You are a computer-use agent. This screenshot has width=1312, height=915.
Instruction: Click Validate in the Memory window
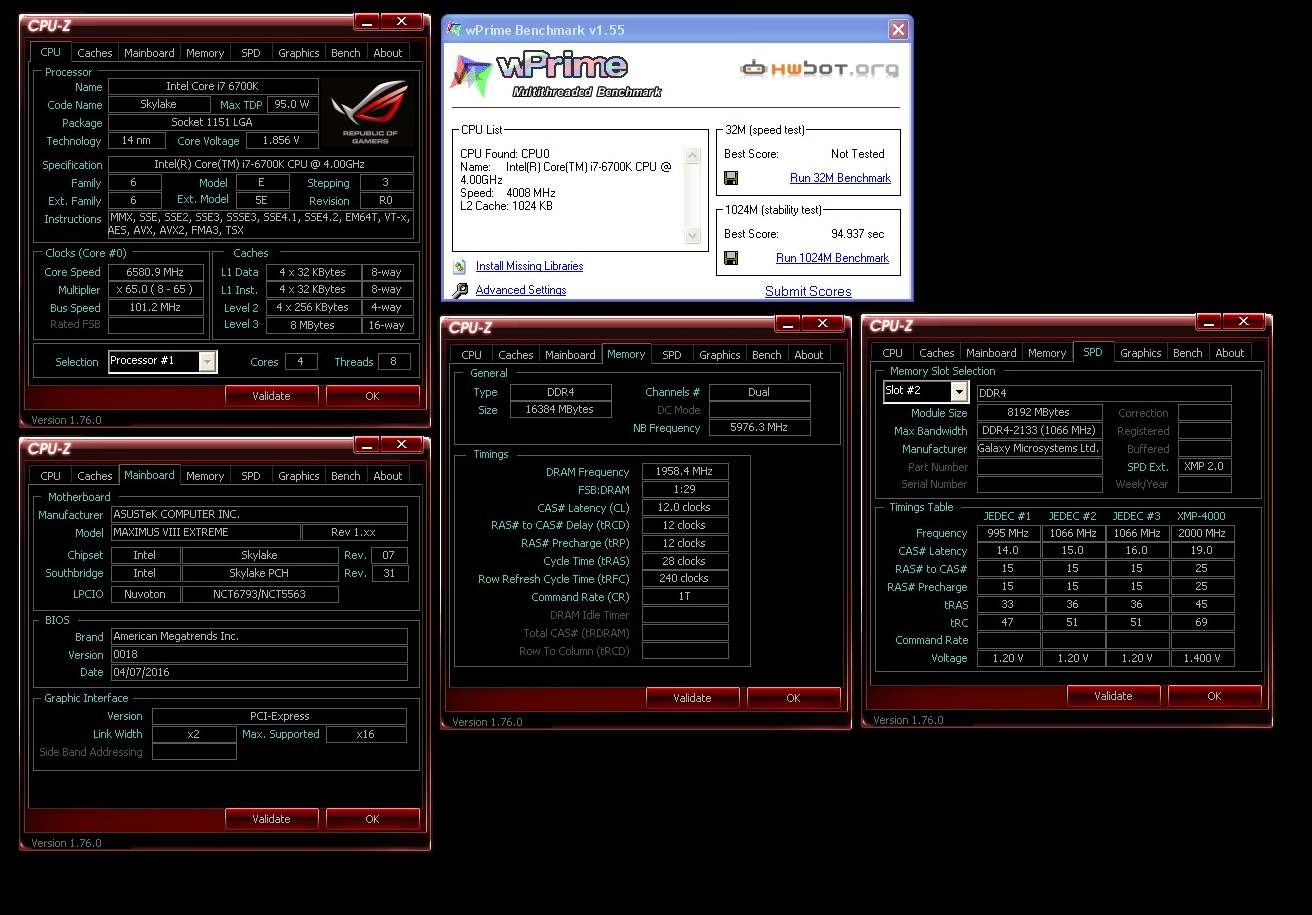(x=692, y=698)
